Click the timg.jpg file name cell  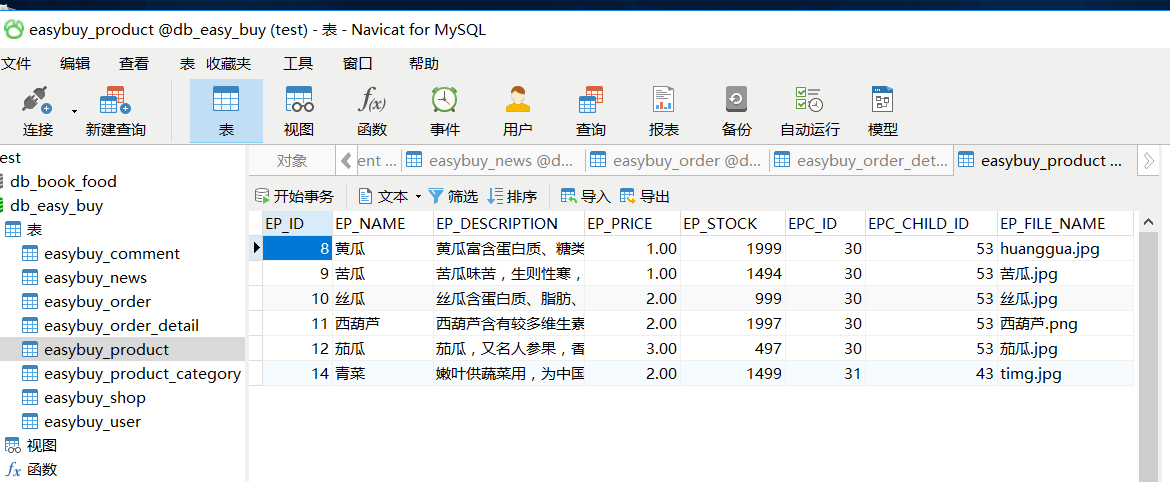click(x=1065, y=374)
